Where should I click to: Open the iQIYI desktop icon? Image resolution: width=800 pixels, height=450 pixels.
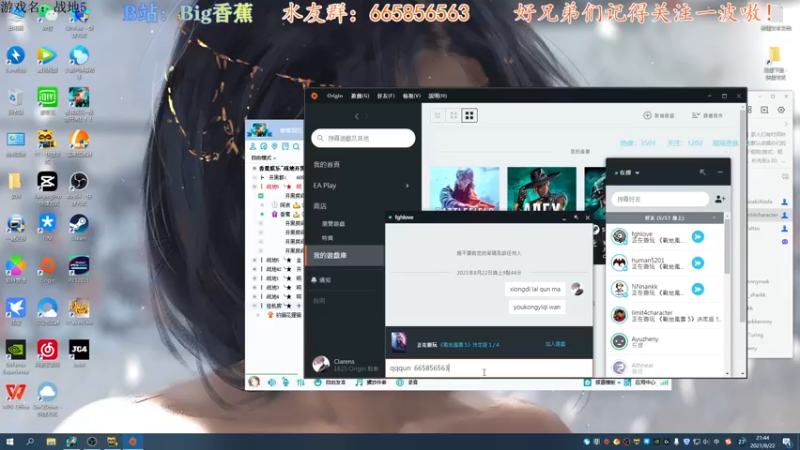(47, 101)
